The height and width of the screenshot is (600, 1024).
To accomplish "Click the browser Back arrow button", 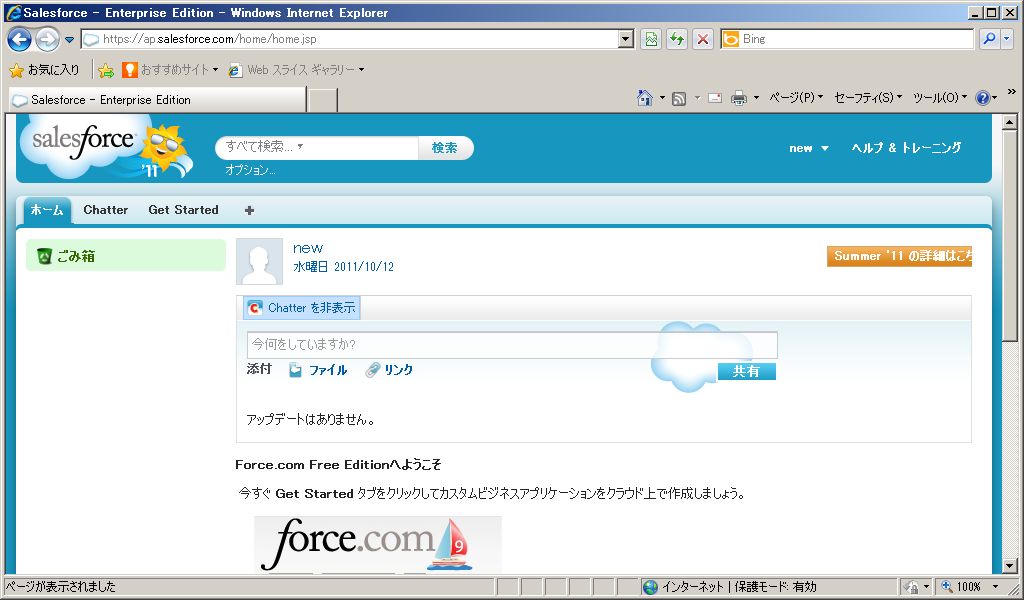I will pos(19,39).
